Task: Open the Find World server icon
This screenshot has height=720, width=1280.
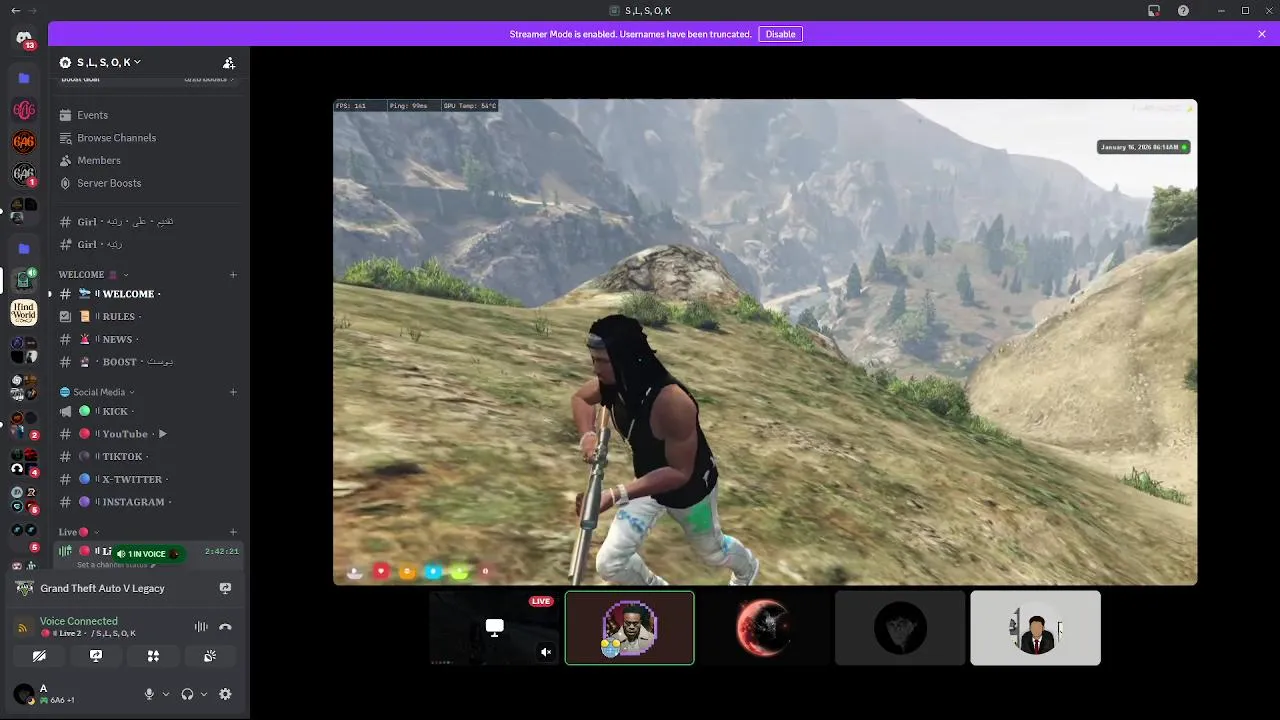Action: click(x=24, y=313)
